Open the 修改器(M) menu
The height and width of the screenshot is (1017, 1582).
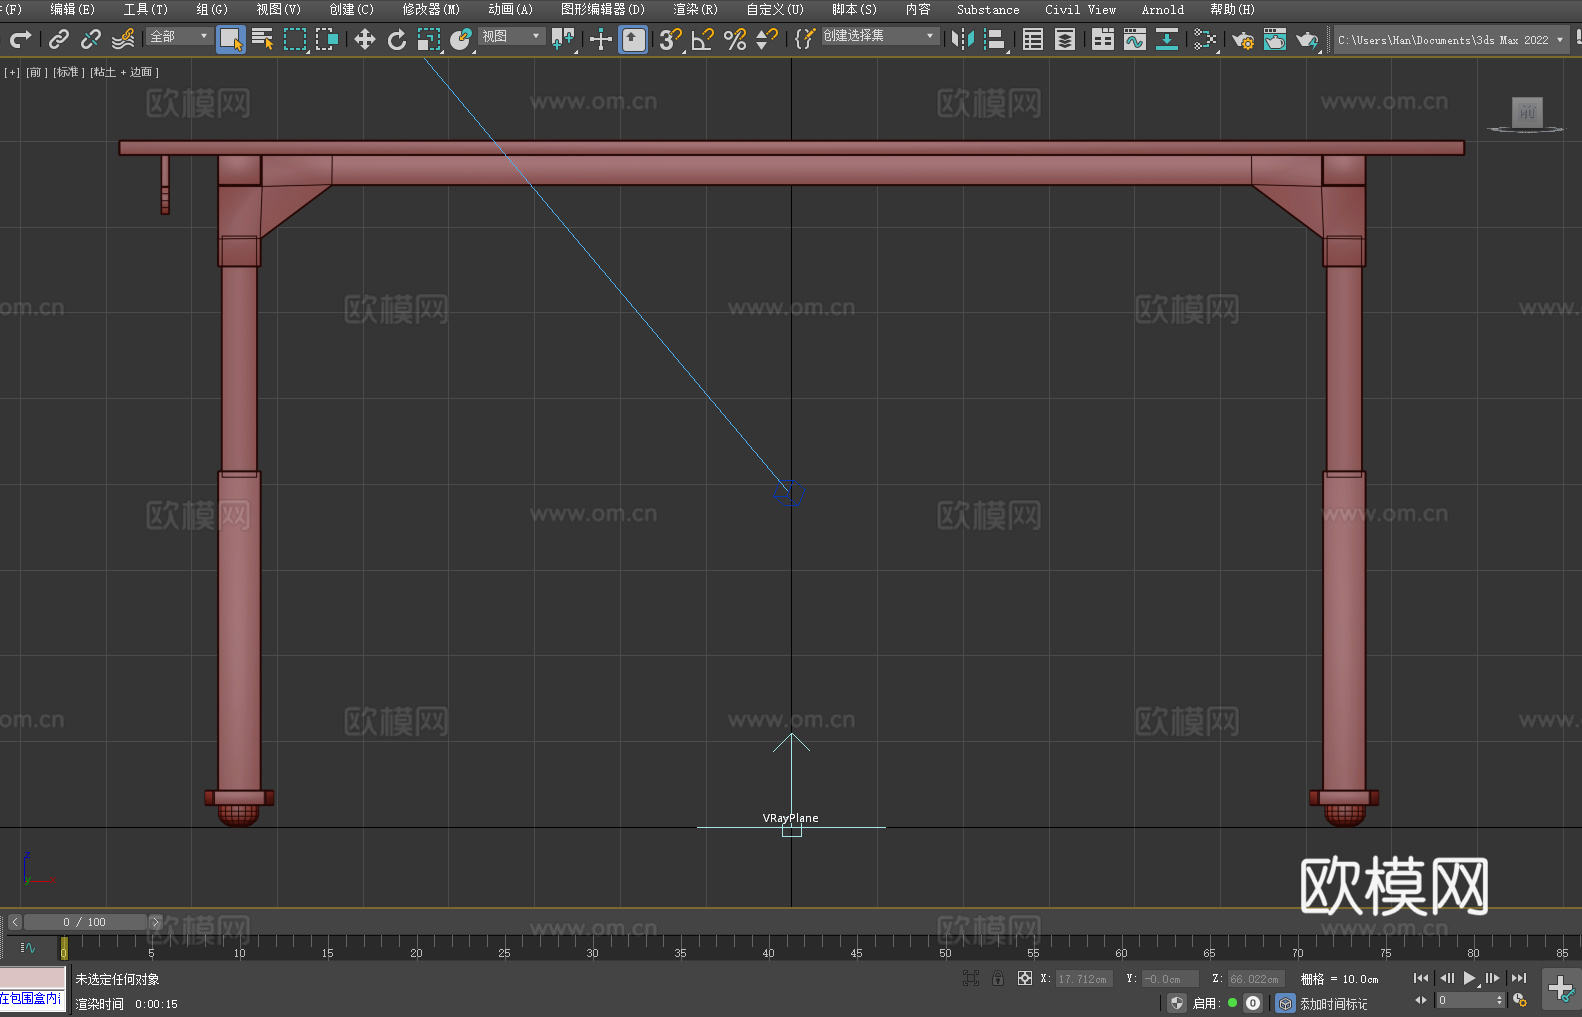tap(431, 9)
